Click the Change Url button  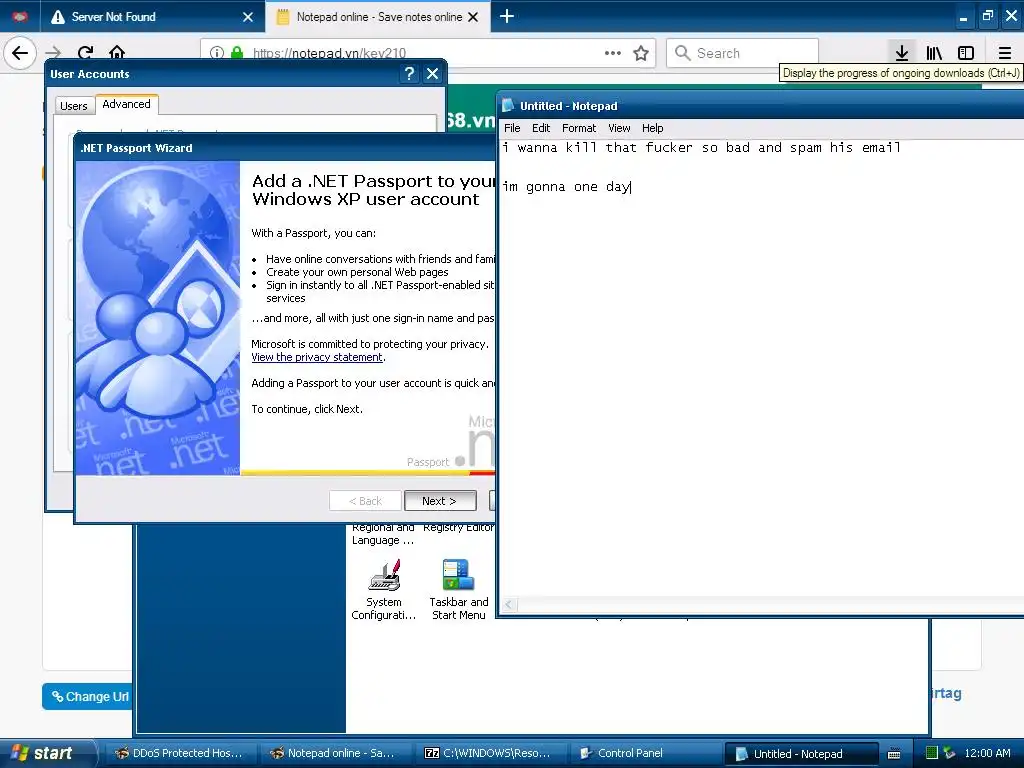click(88, 696)
